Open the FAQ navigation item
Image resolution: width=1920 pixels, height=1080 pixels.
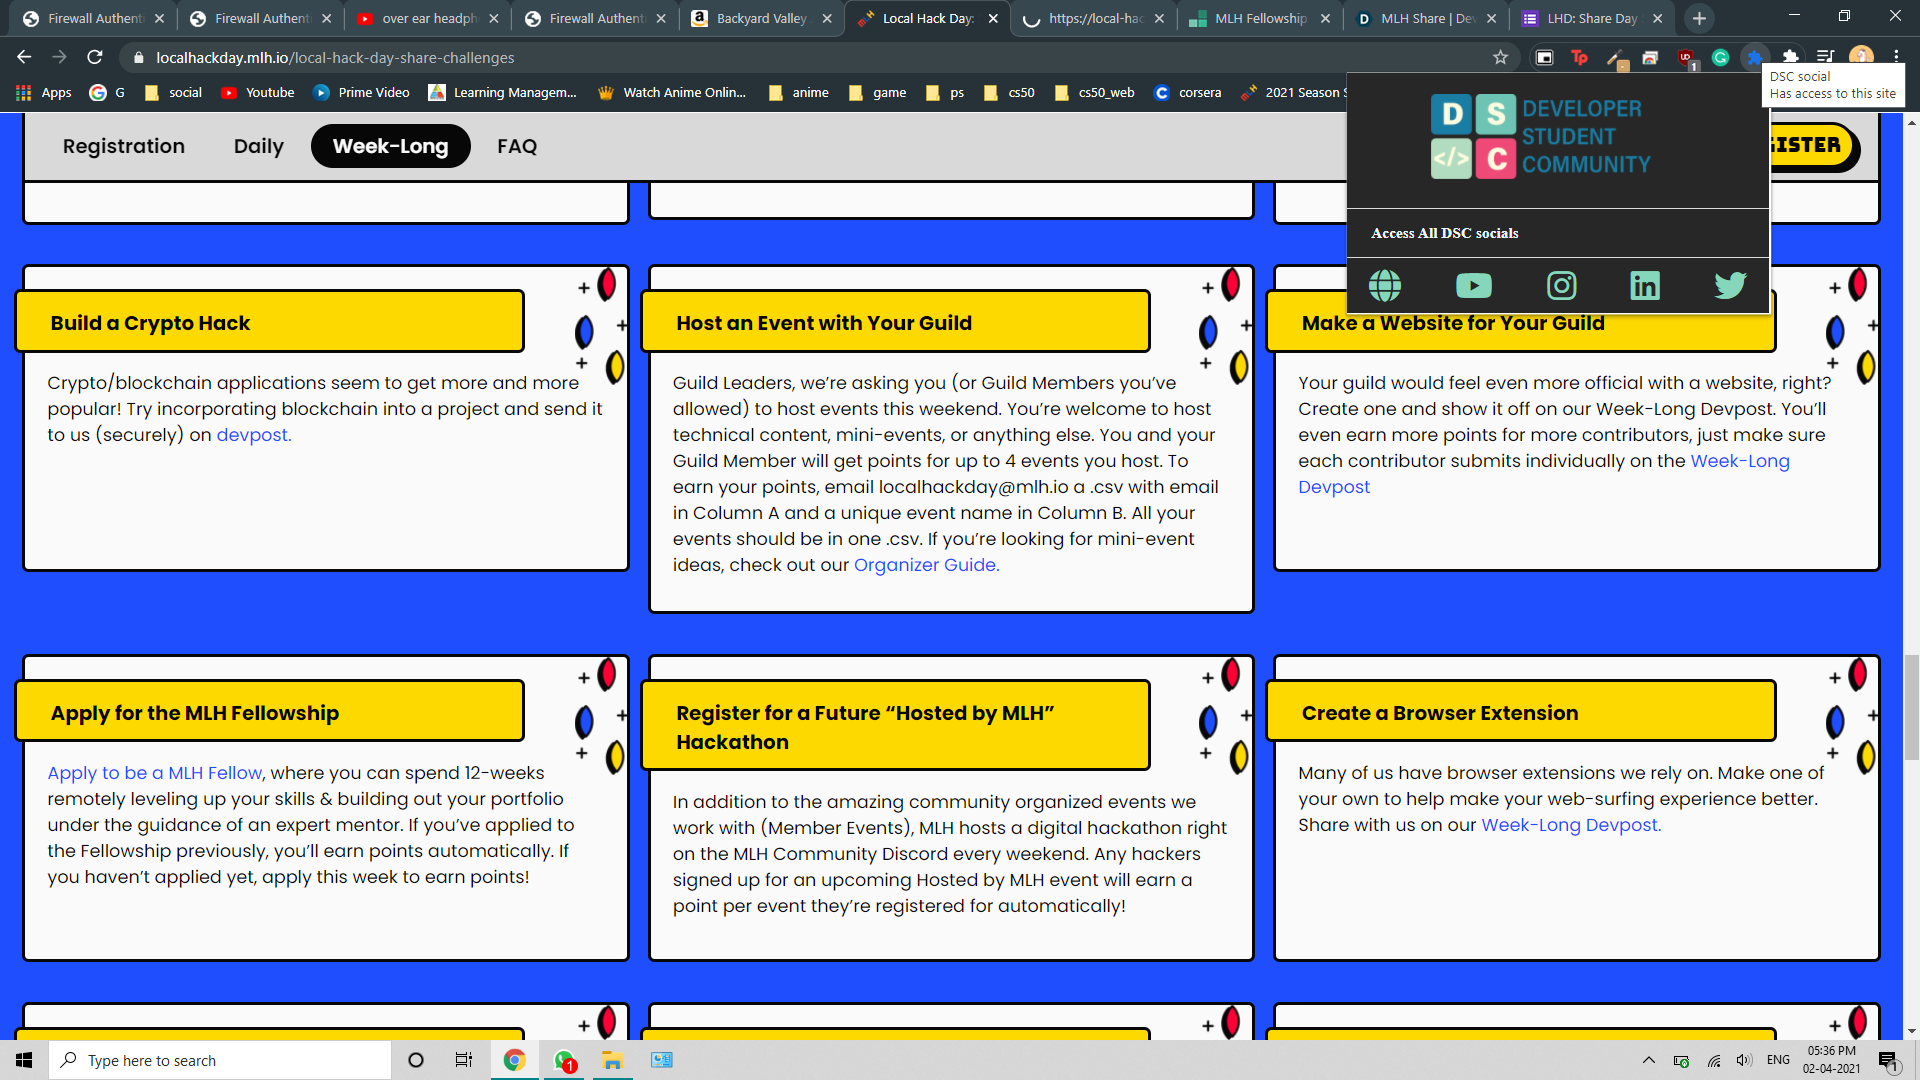pos(516,146)
